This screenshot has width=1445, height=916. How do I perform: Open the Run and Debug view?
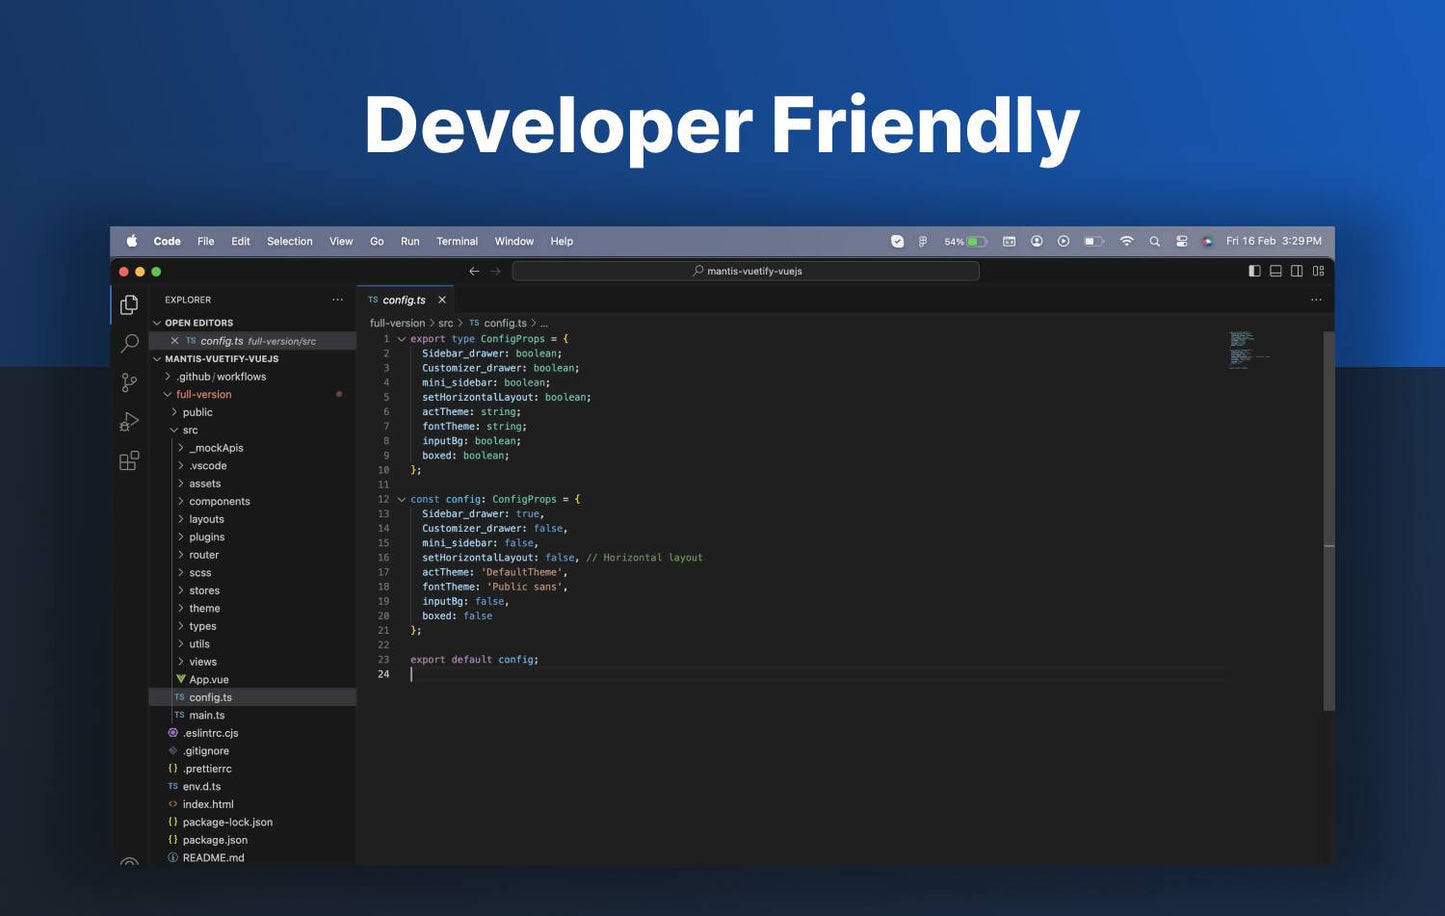click(129, 422)
